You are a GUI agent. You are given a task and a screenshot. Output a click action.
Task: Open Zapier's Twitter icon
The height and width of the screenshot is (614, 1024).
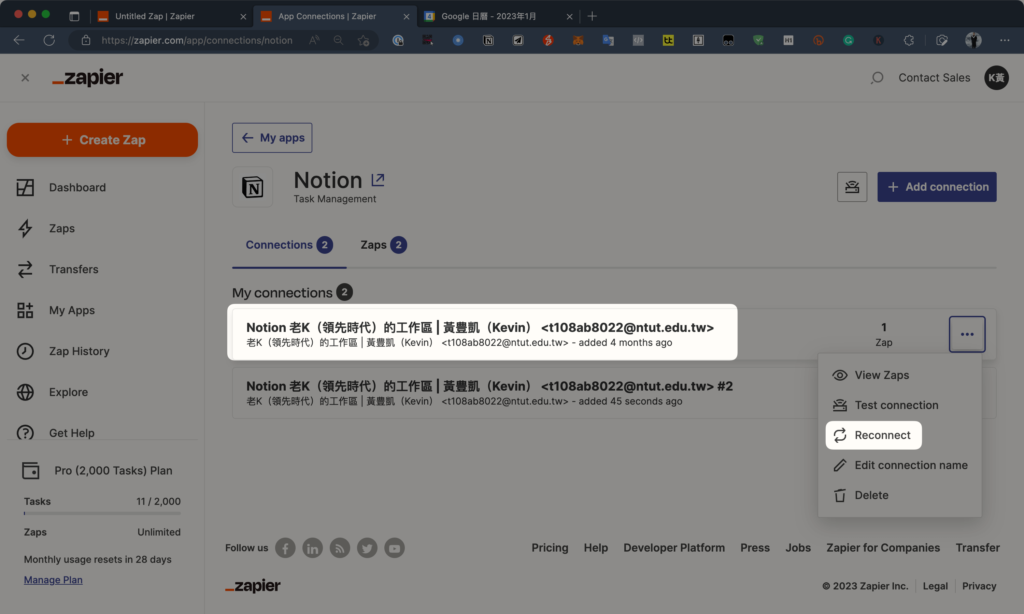367,548
